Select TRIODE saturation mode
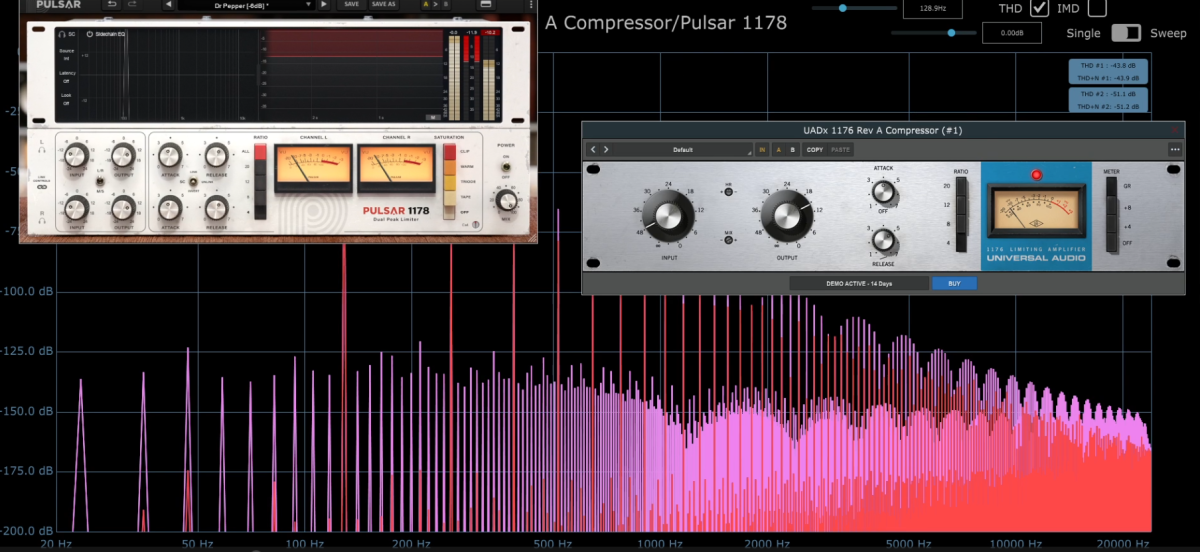1200x552 pixels. pos(449,182)
